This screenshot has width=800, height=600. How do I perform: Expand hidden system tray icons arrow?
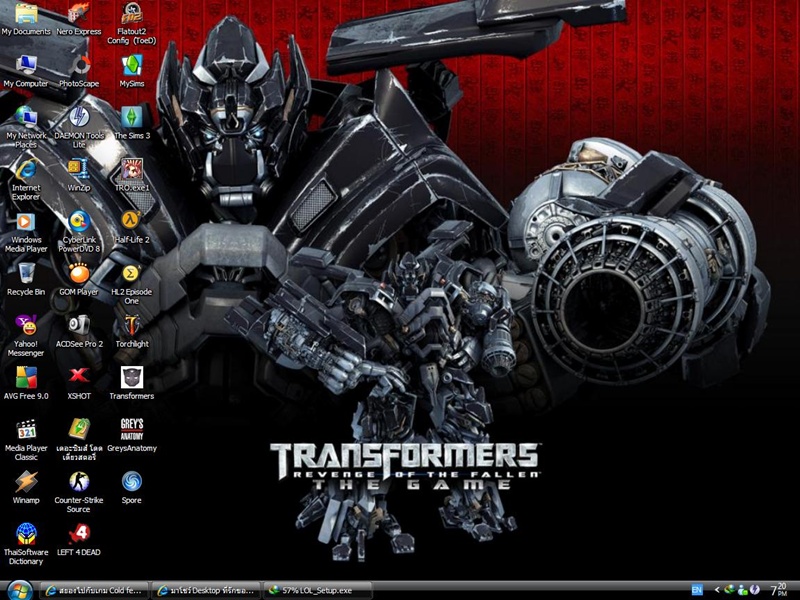click(717, 590)
